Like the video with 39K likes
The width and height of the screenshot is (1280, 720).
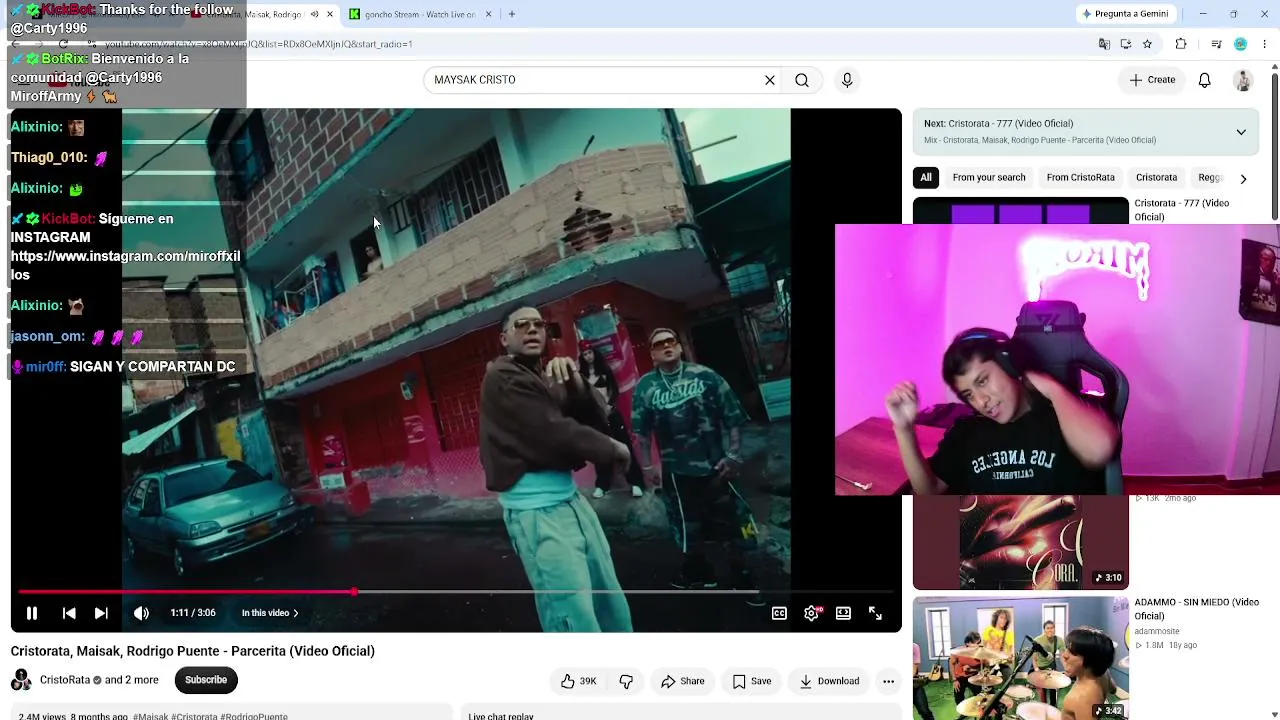pyautogui.click(x=578, y=681)
